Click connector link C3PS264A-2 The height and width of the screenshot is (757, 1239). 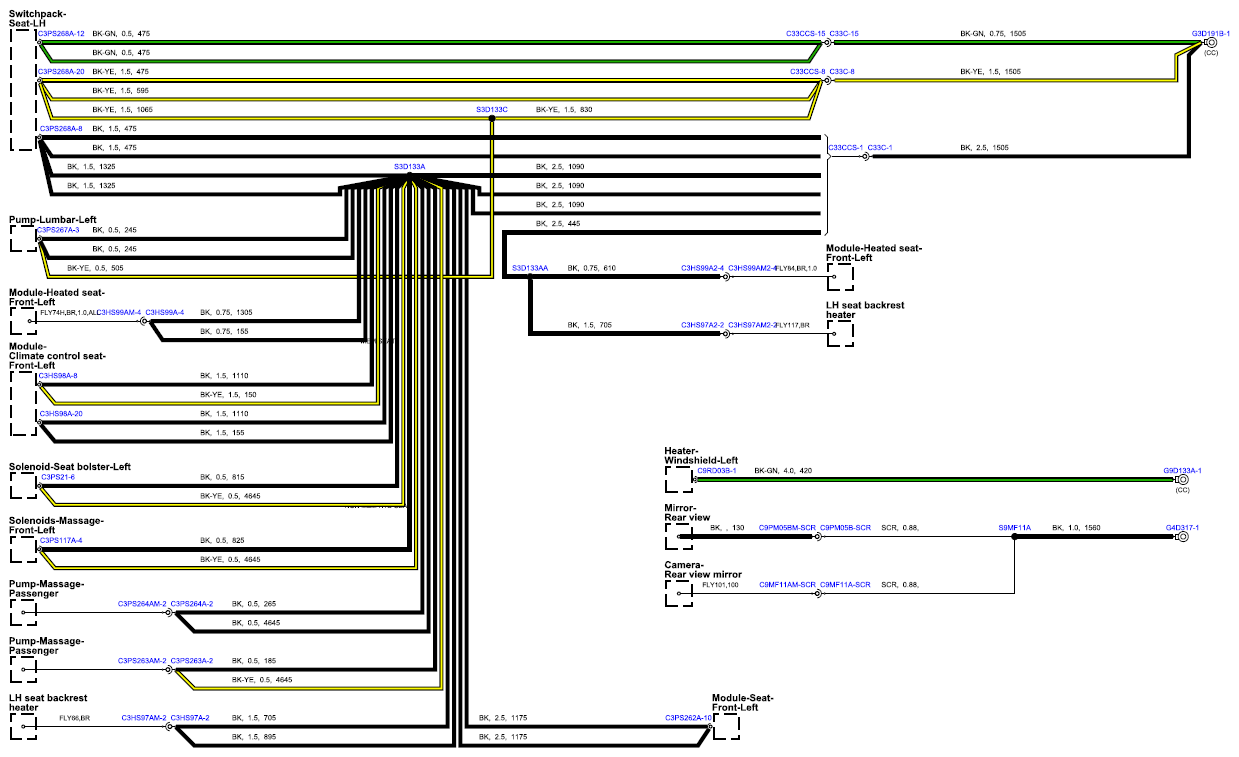coord(192,604)
